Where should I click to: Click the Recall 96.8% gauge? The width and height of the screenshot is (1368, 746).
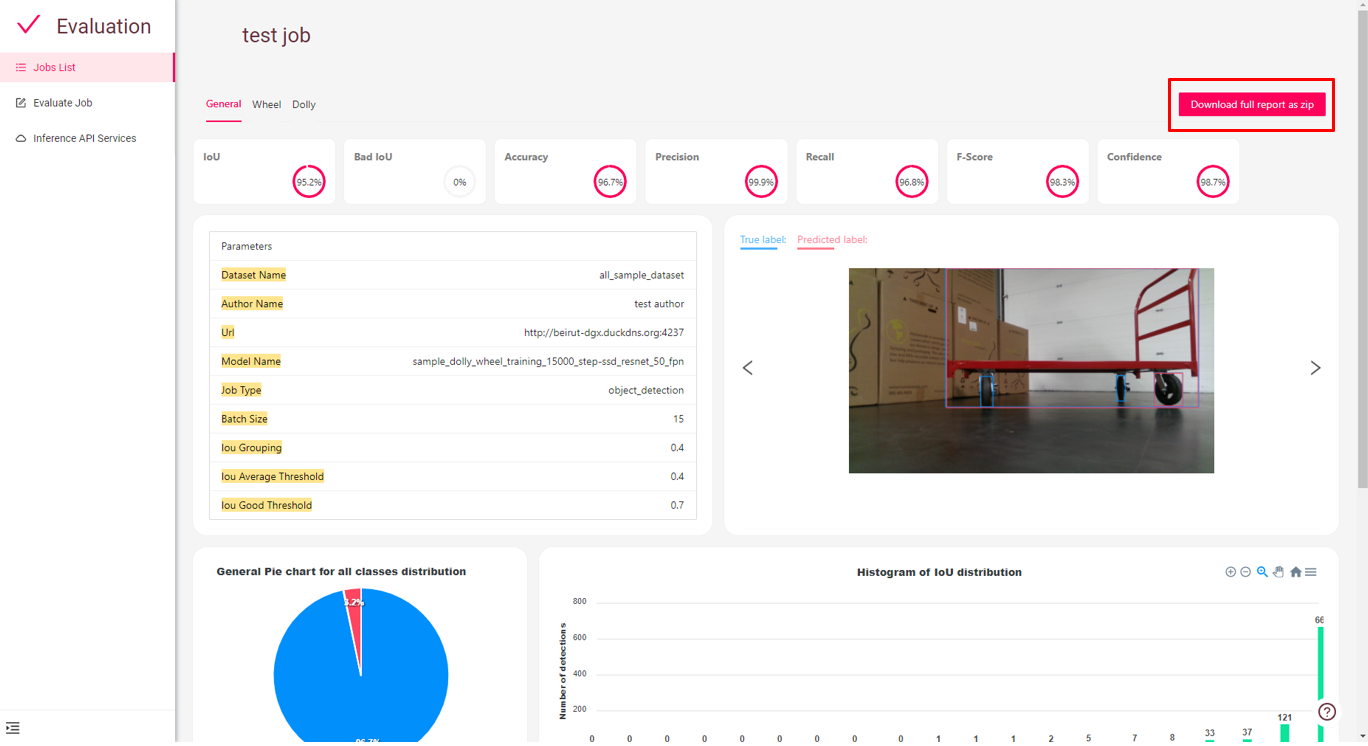click(x=912, y=182)
